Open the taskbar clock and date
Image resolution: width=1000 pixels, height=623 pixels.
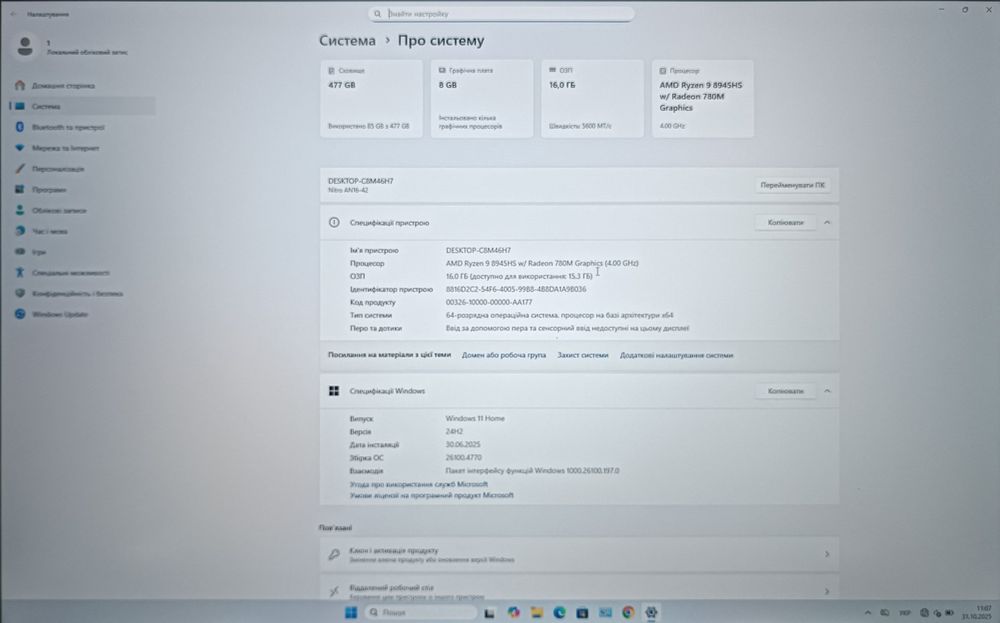coord(978,613)
